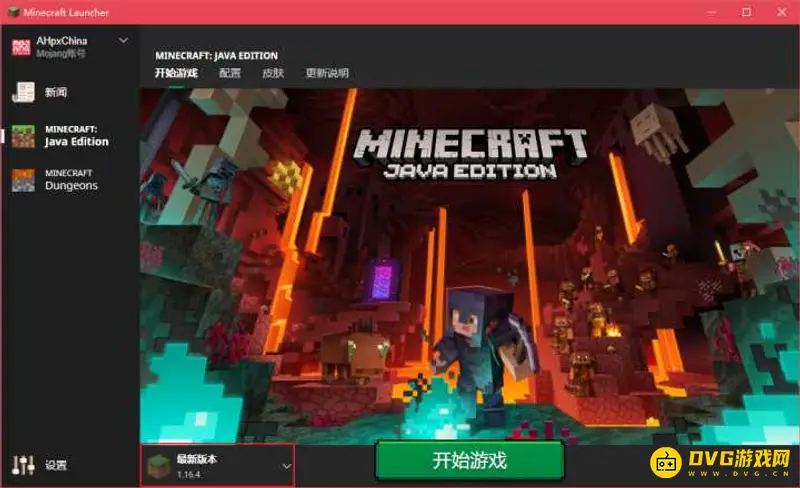The height and width of the screenshot is (488, 800).
Task: Open the 设置 settings sliders icon
Action: pyautogui.click(x=22, y=465)
